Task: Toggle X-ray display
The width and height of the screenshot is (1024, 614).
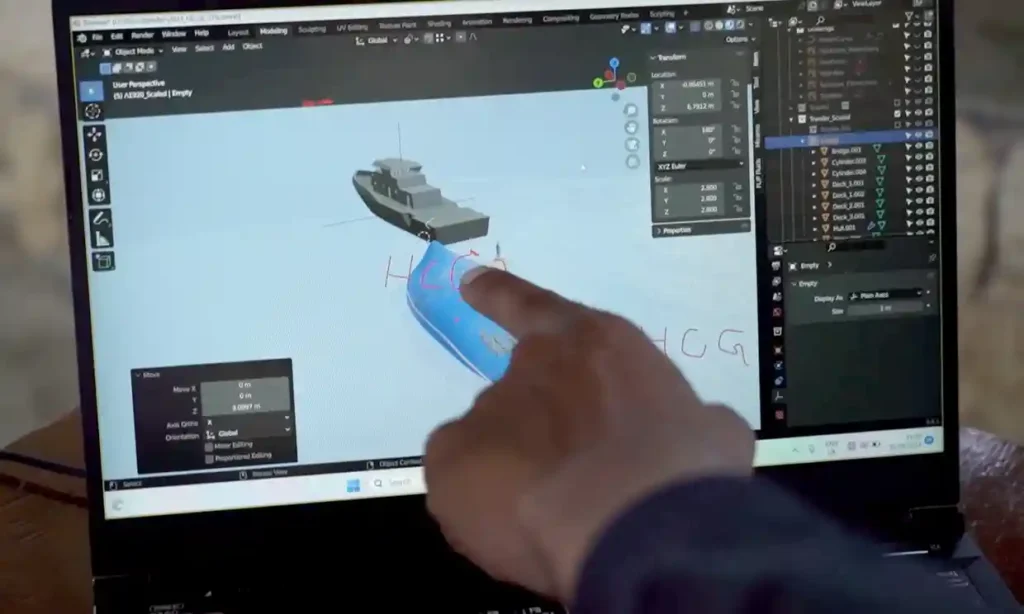Action: 695,26
